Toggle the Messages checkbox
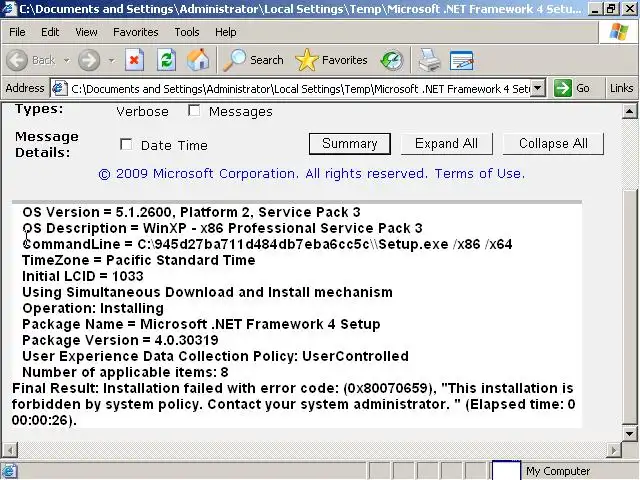Screen dimensions: 640x480 point(194,111)
